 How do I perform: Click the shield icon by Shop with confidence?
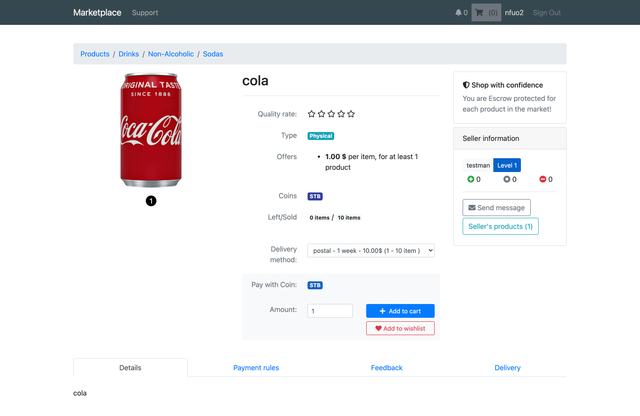tap(466, 85)
